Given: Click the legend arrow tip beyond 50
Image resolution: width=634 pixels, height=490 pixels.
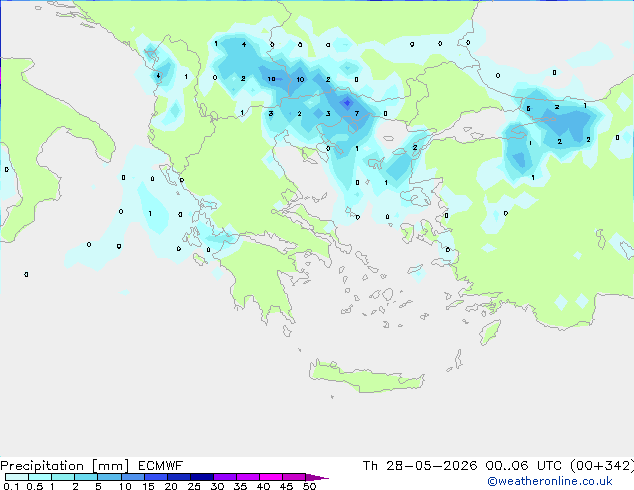Looking at the screenshot, I should tap(317, 477).
